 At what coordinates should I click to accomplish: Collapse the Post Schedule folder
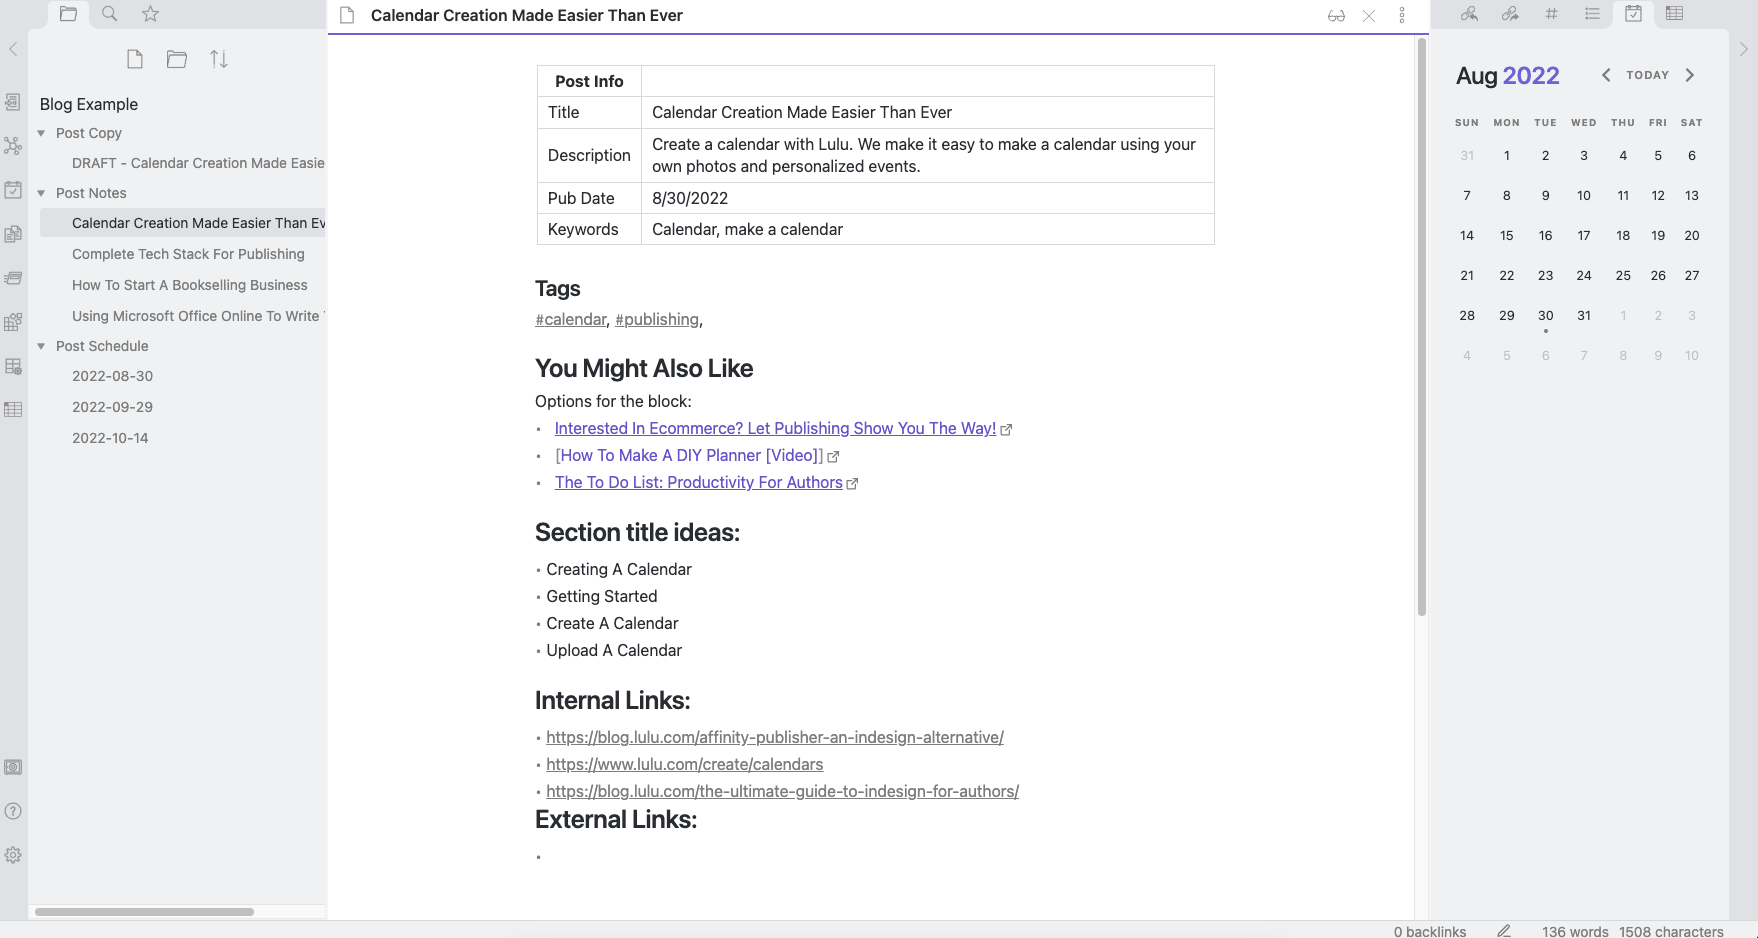click(x=41, y=345)
